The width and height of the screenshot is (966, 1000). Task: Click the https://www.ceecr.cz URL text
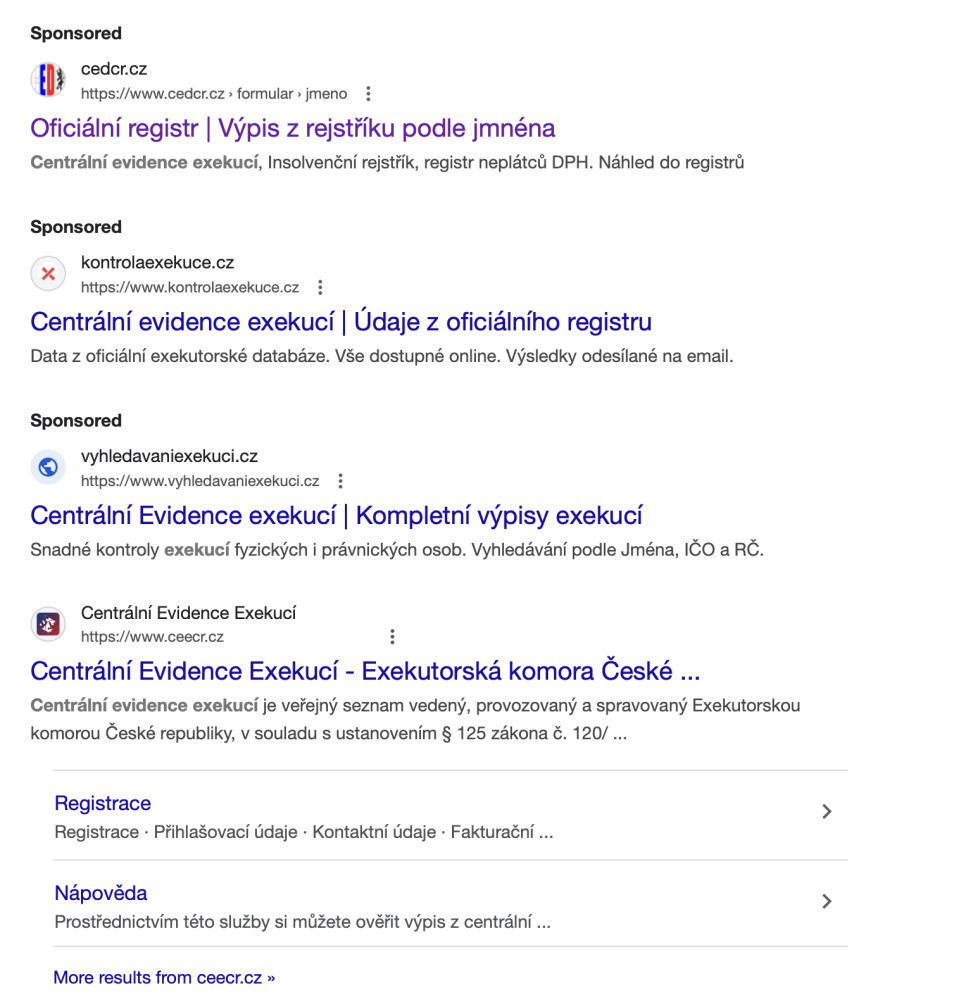coord(152,637)
